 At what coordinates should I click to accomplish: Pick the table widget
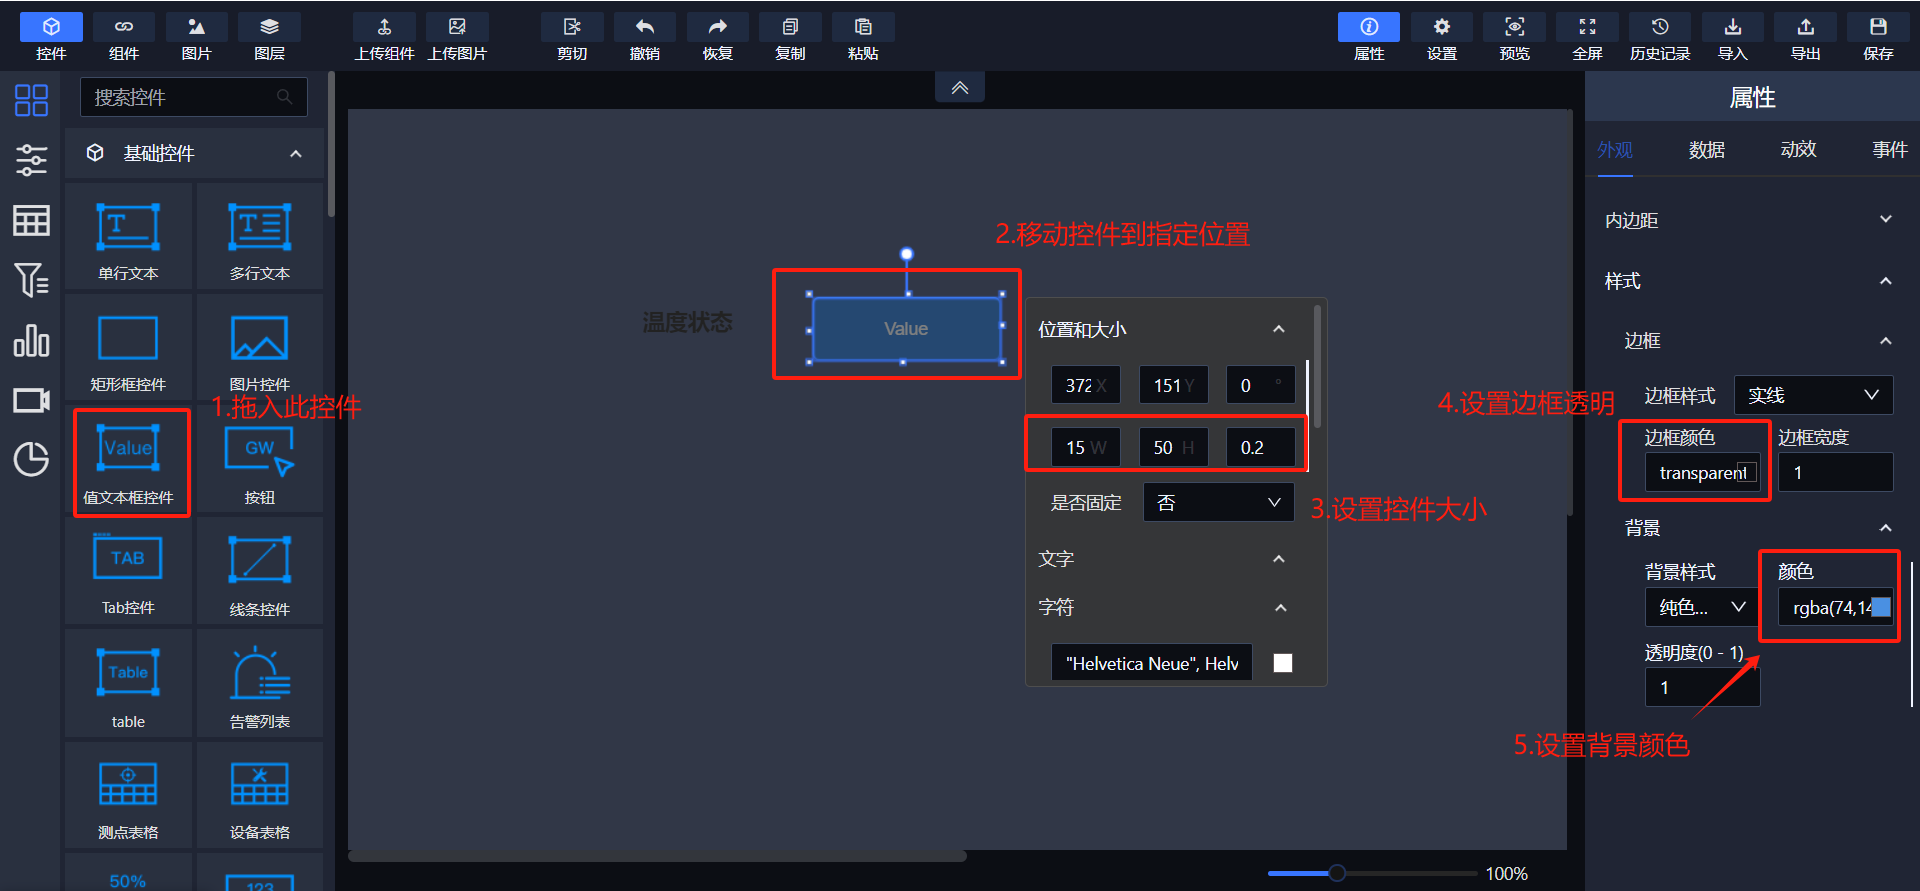(128, 685)
